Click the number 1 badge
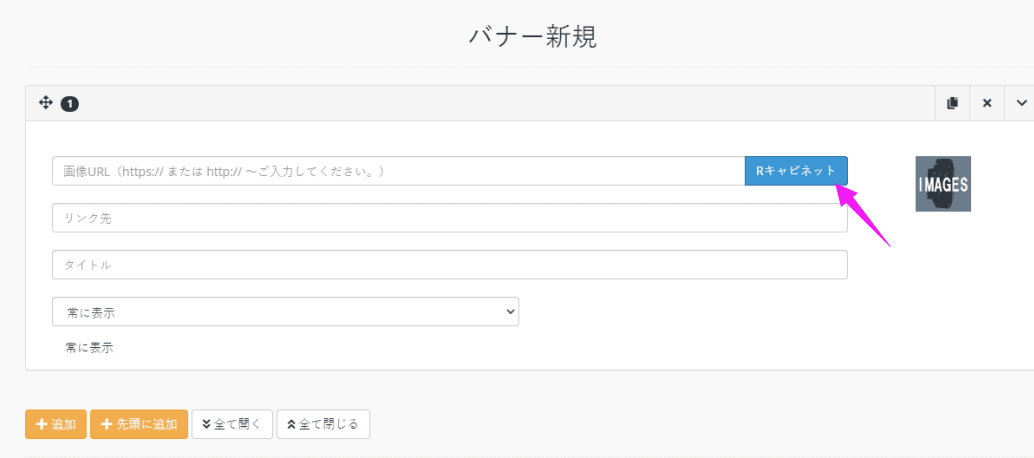The width and height of the screenshot is (1034, 458). pyautogui.click(x=70, y=103)
